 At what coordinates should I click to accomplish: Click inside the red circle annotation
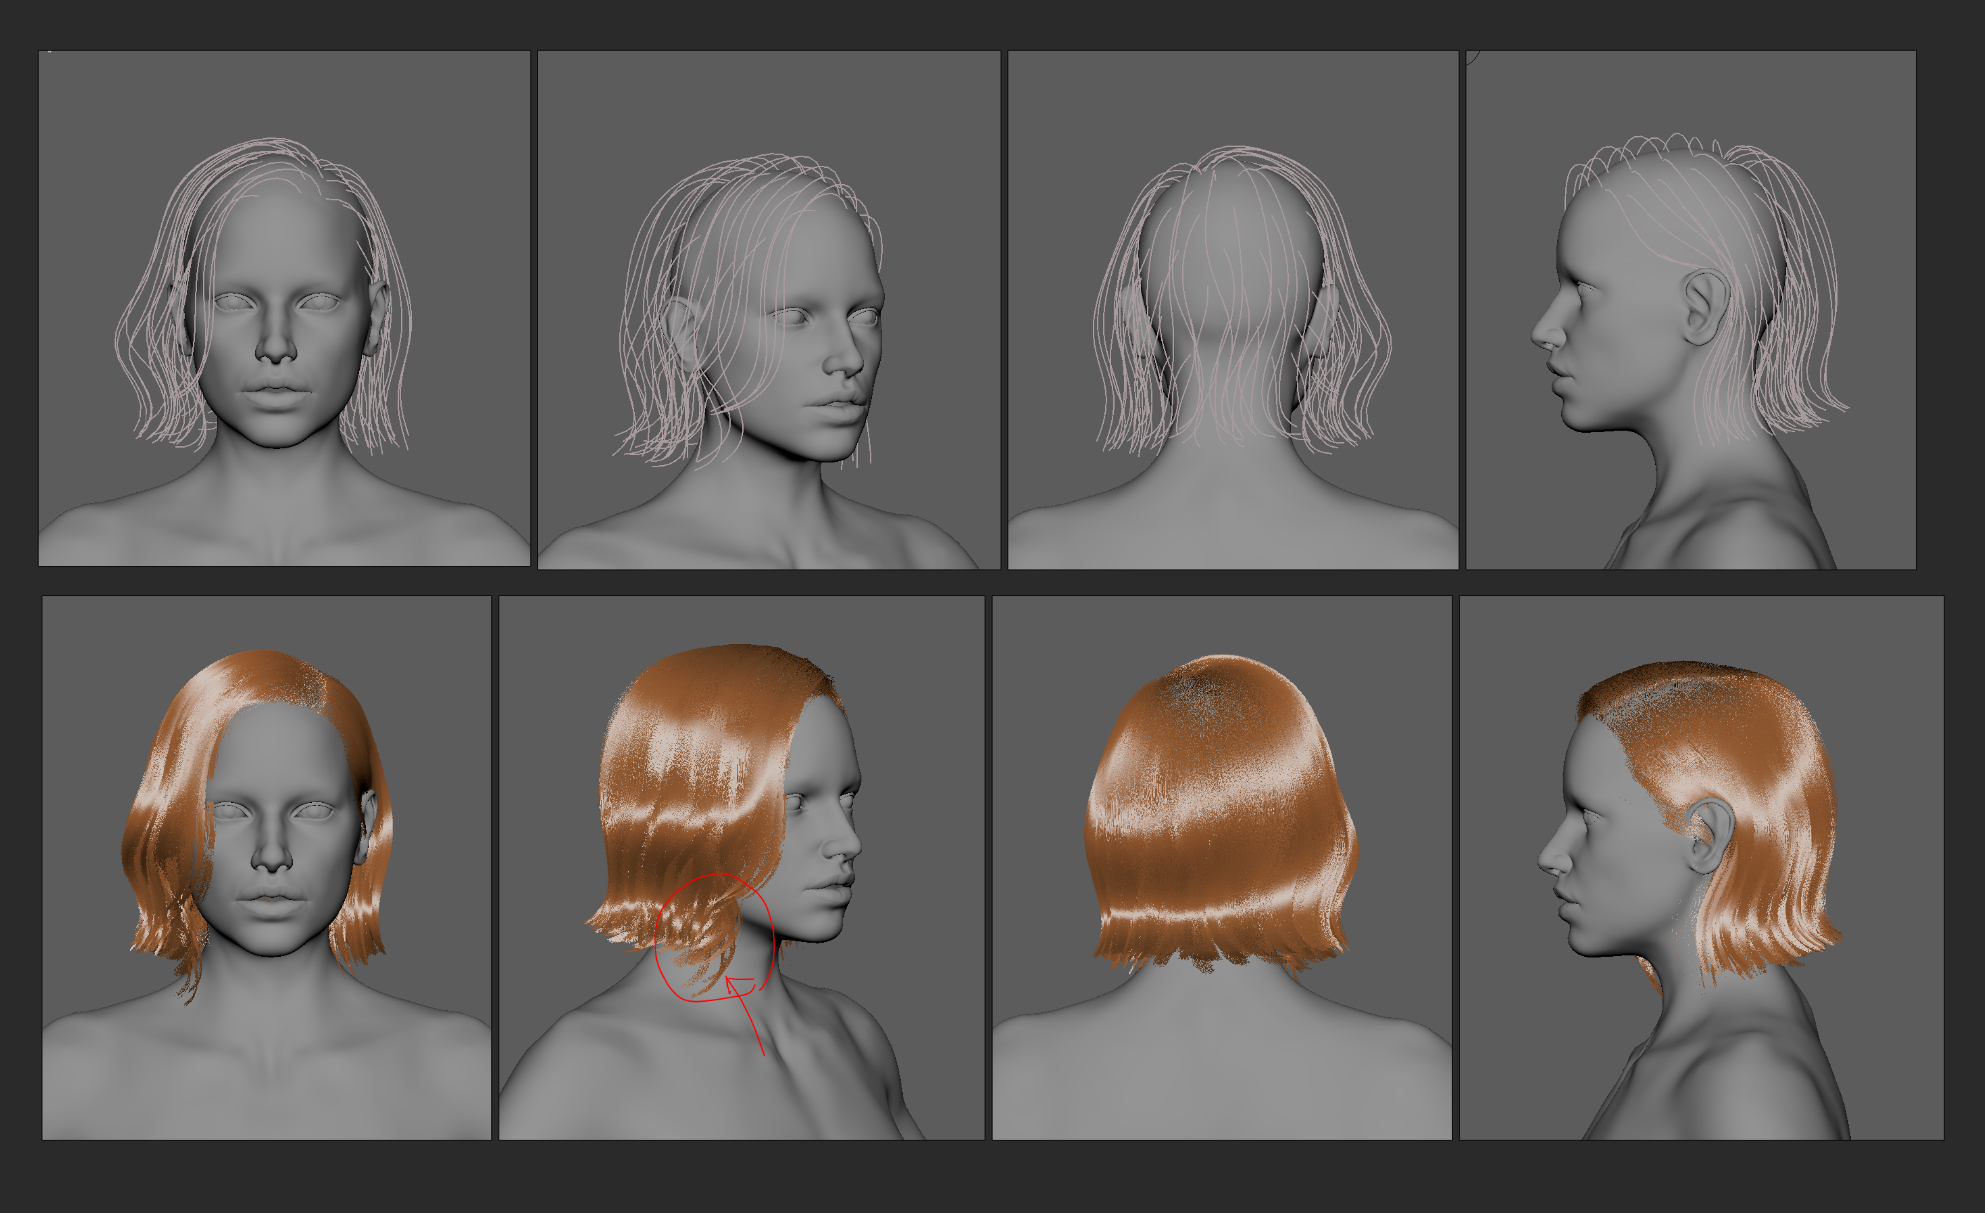click(713, 937)
